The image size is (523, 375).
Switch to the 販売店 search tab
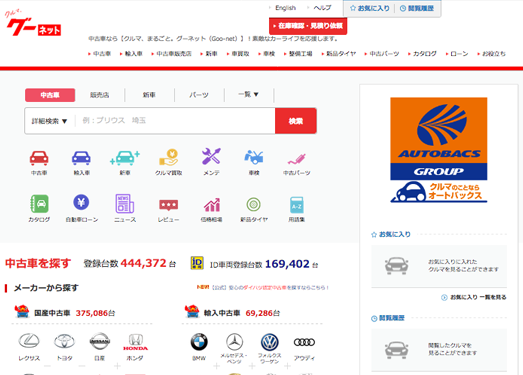coord(99,95)
